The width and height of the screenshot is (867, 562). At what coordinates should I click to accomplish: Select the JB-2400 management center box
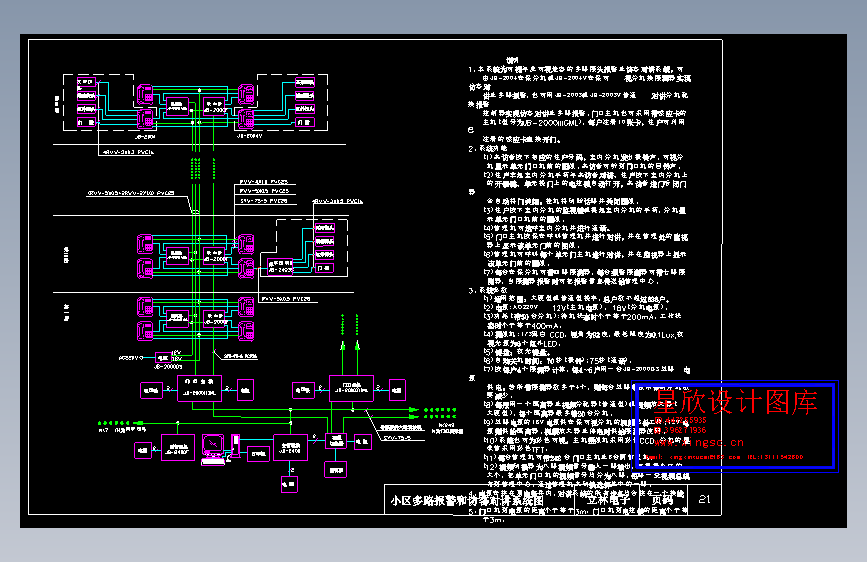coord(290,447)
